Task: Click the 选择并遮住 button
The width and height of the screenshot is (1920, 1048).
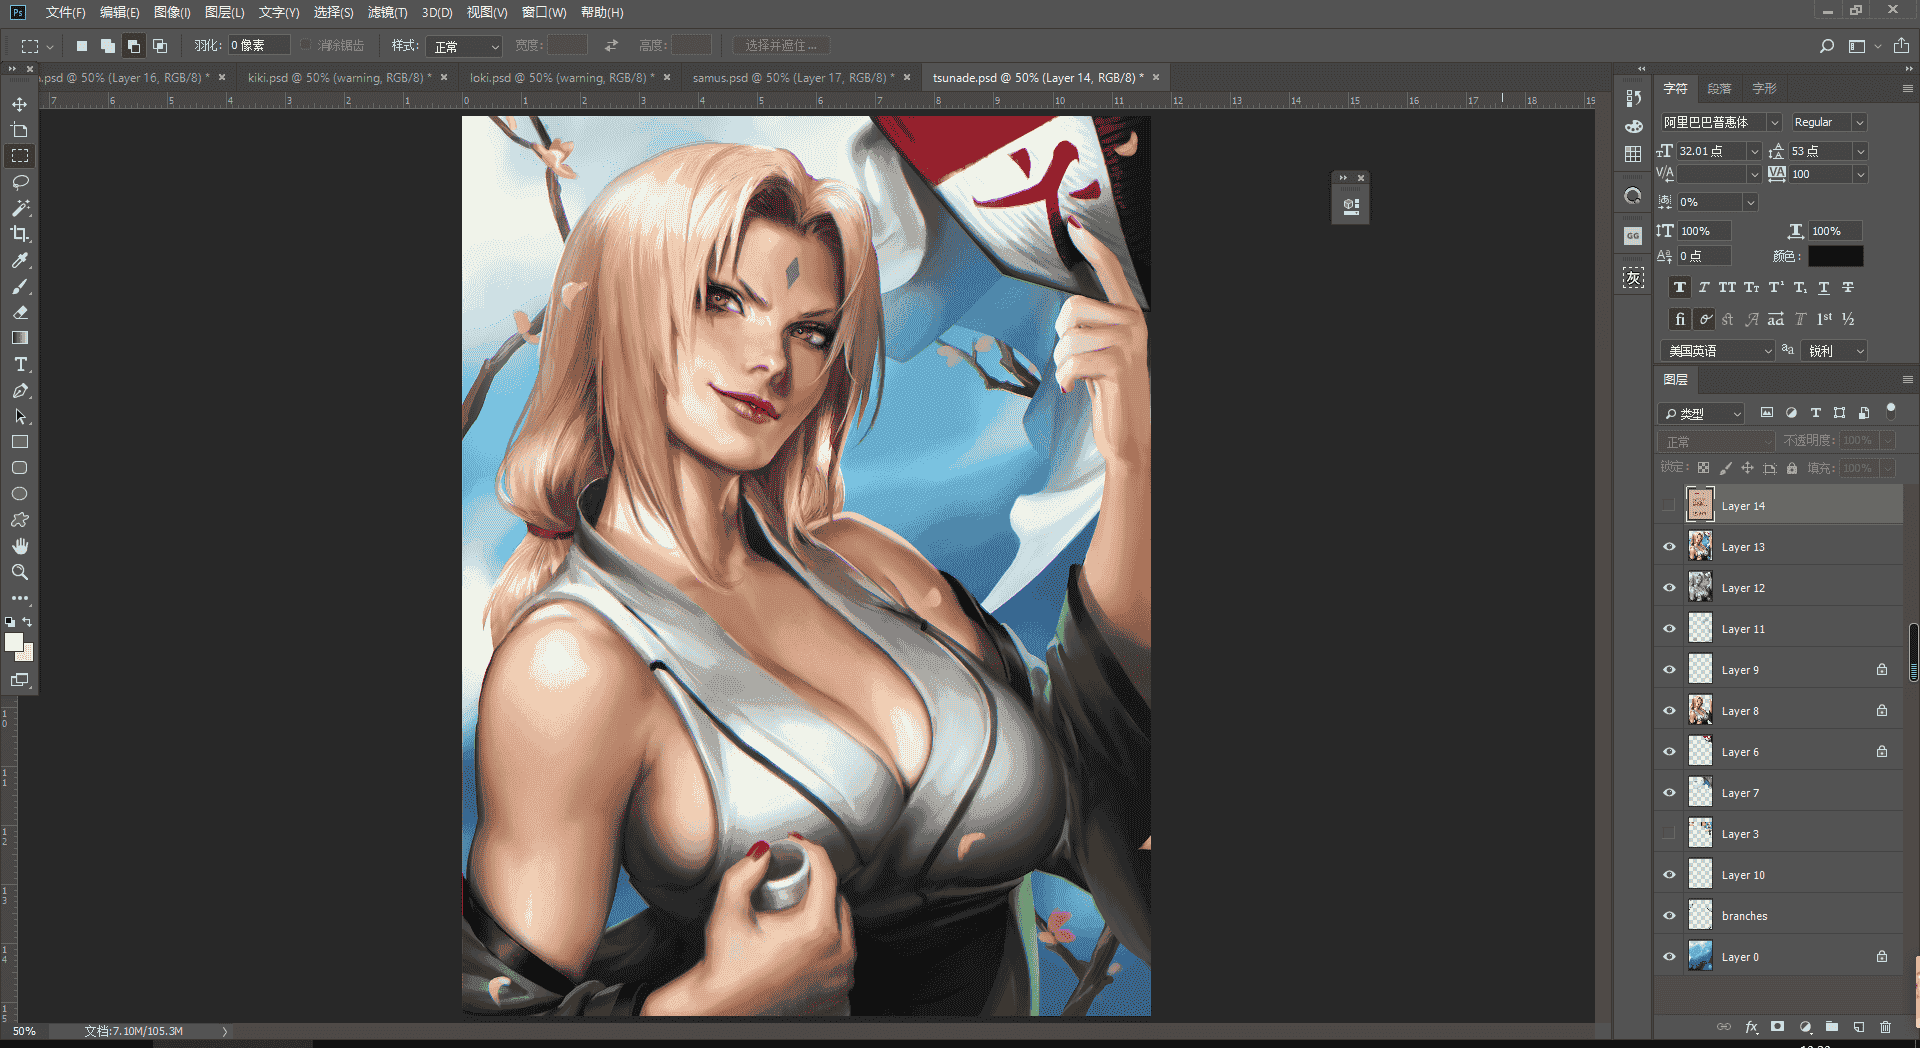Action: [781, 46]
